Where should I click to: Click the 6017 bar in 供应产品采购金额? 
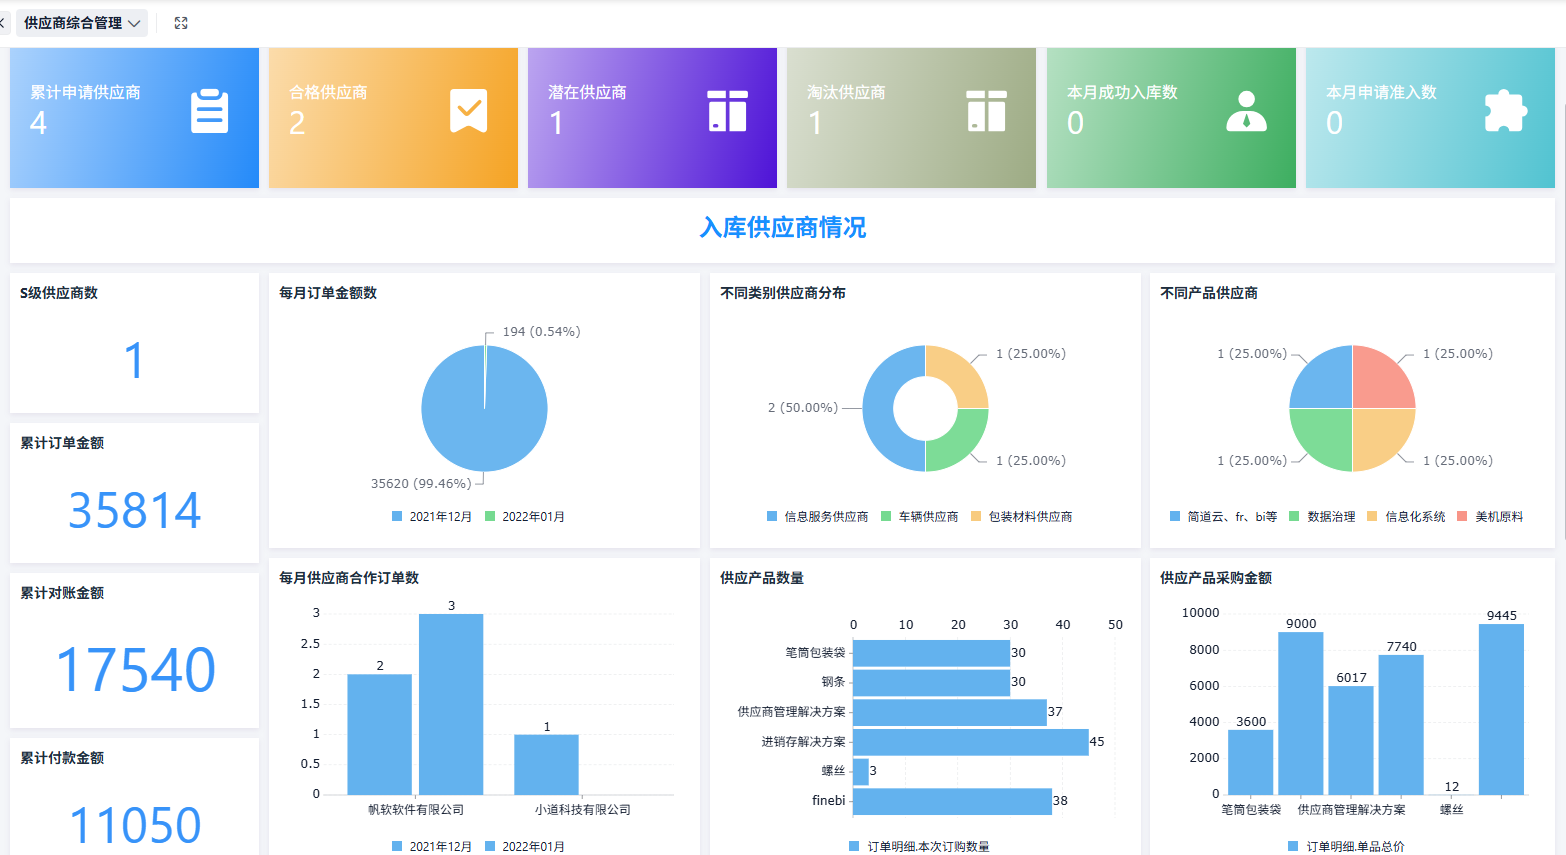pyautogui.click(x=1351, y=740)
